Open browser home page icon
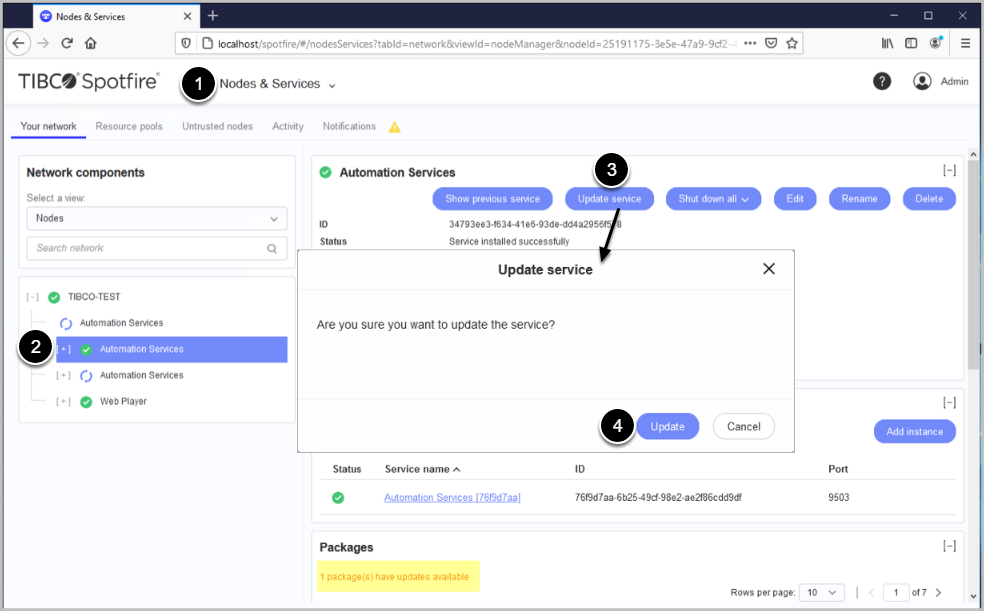 [91, 43]
